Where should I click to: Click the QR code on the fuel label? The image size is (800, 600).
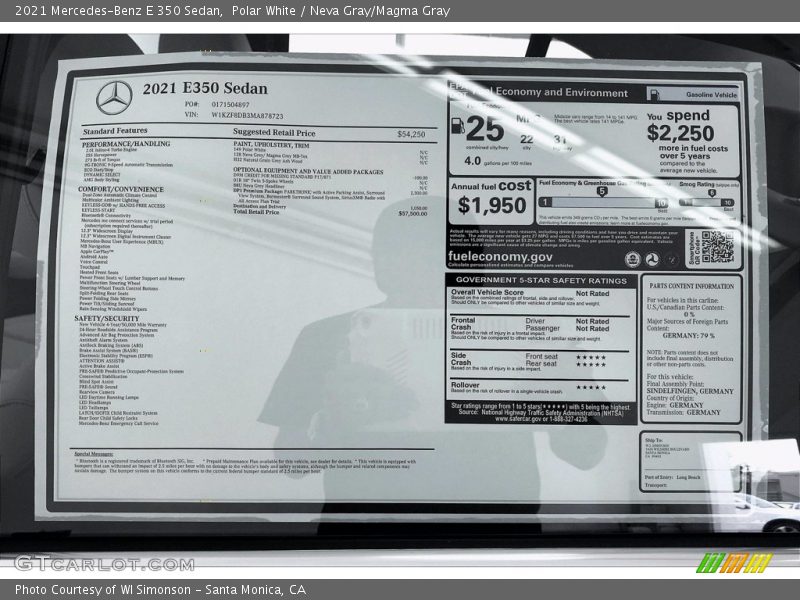click(717, 247)
